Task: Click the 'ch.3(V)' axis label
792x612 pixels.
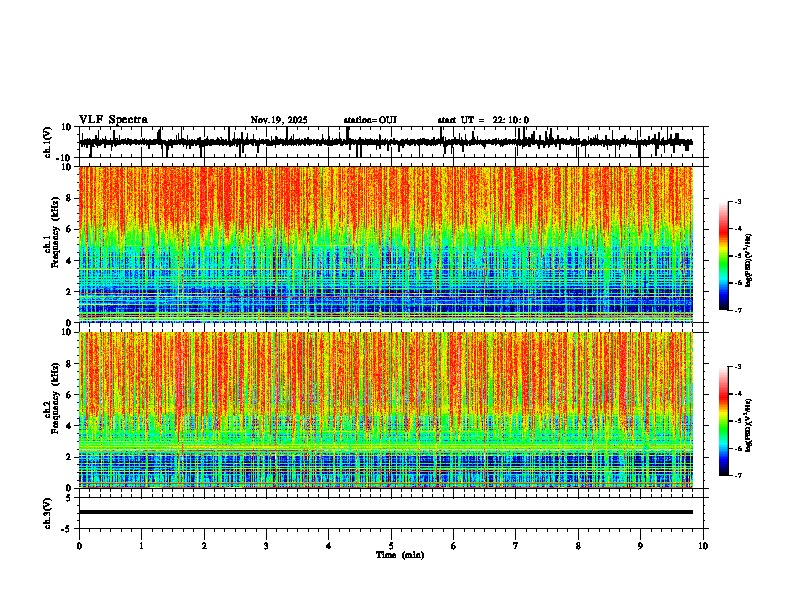Action: tap(48, 514)
